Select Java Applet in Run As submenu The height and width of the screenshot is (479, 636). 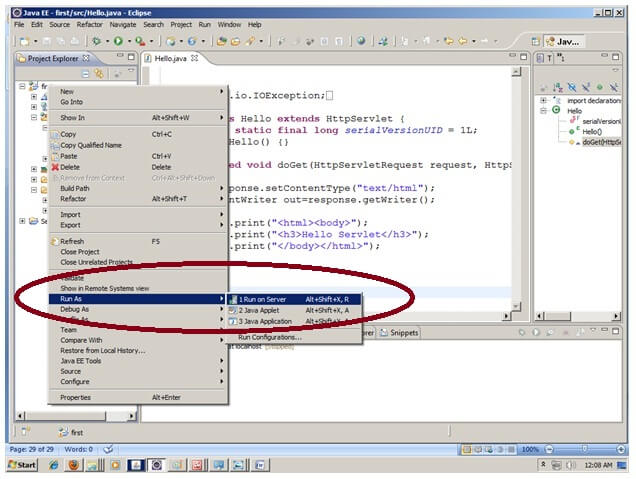pos(294,310)
